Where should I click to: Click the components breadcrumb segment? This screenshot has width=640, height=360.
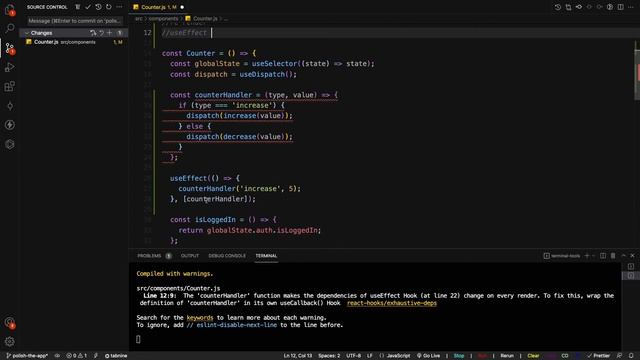163,18
